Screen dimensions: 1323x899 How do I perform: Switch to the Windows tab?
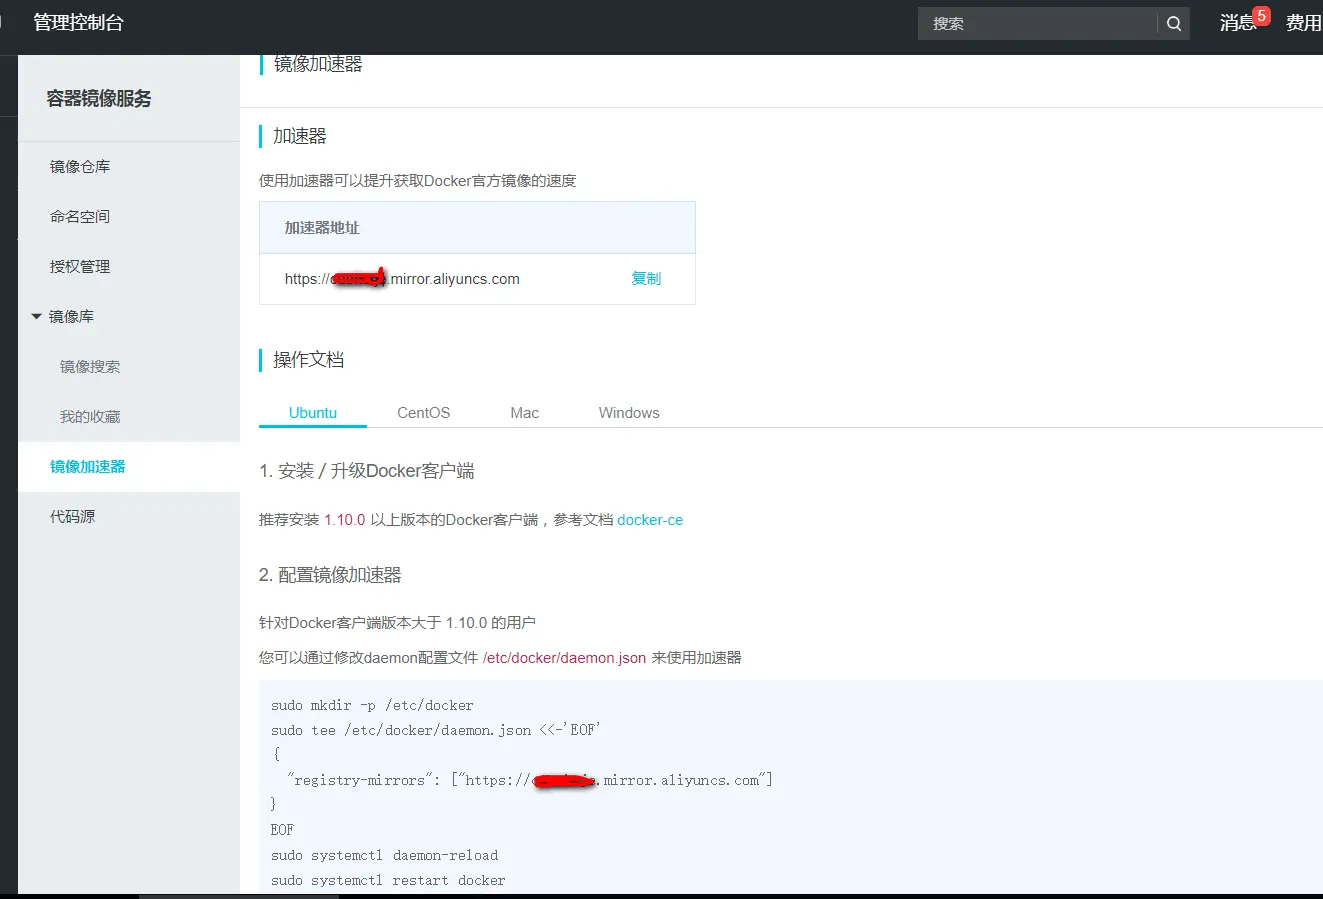click(x=628, y=412)
